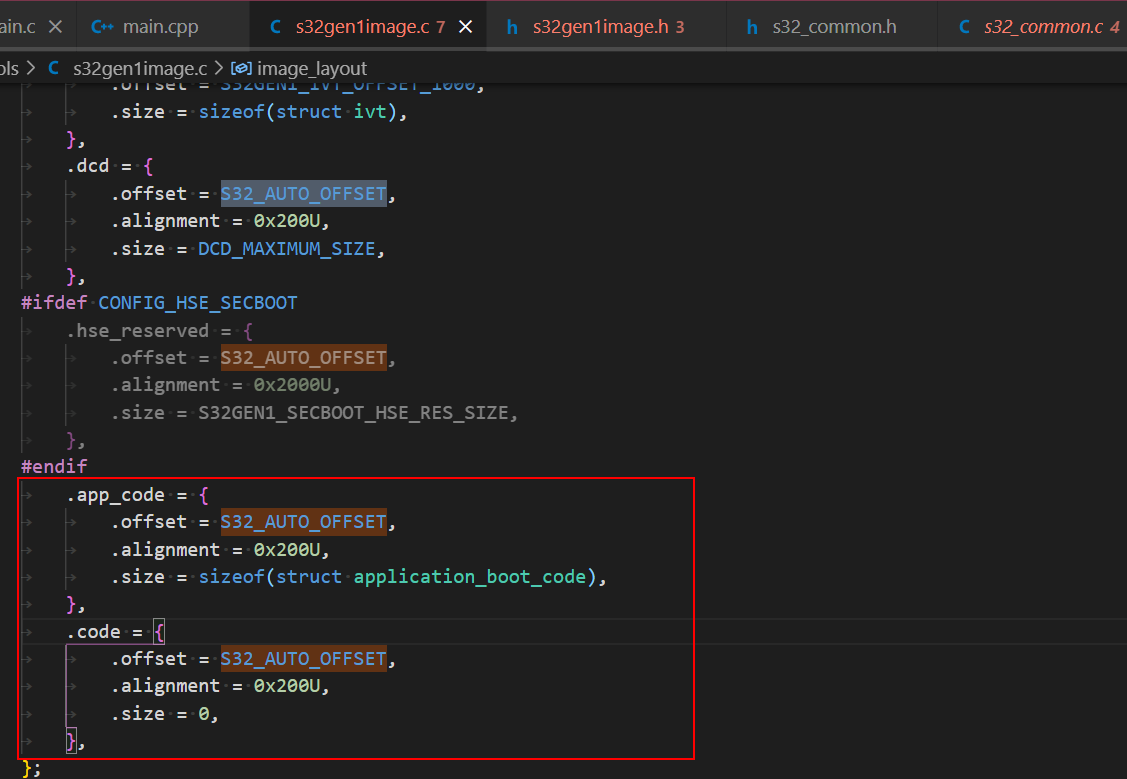Click the image_layout symbol icon in the breadcrumb

[x=241, y=68]
